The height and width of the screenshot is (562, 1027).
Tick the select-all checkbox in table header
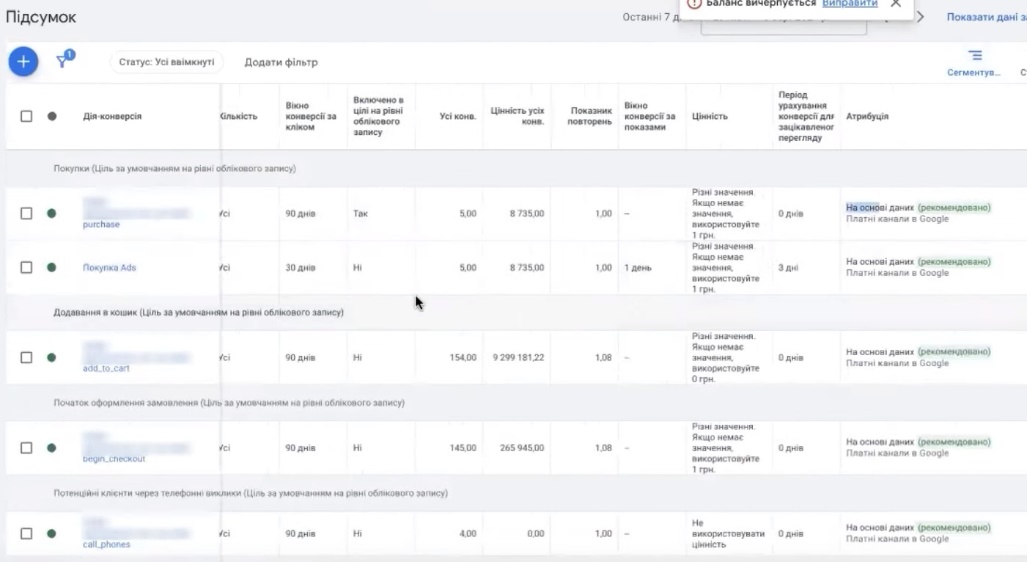click(27, 116)
